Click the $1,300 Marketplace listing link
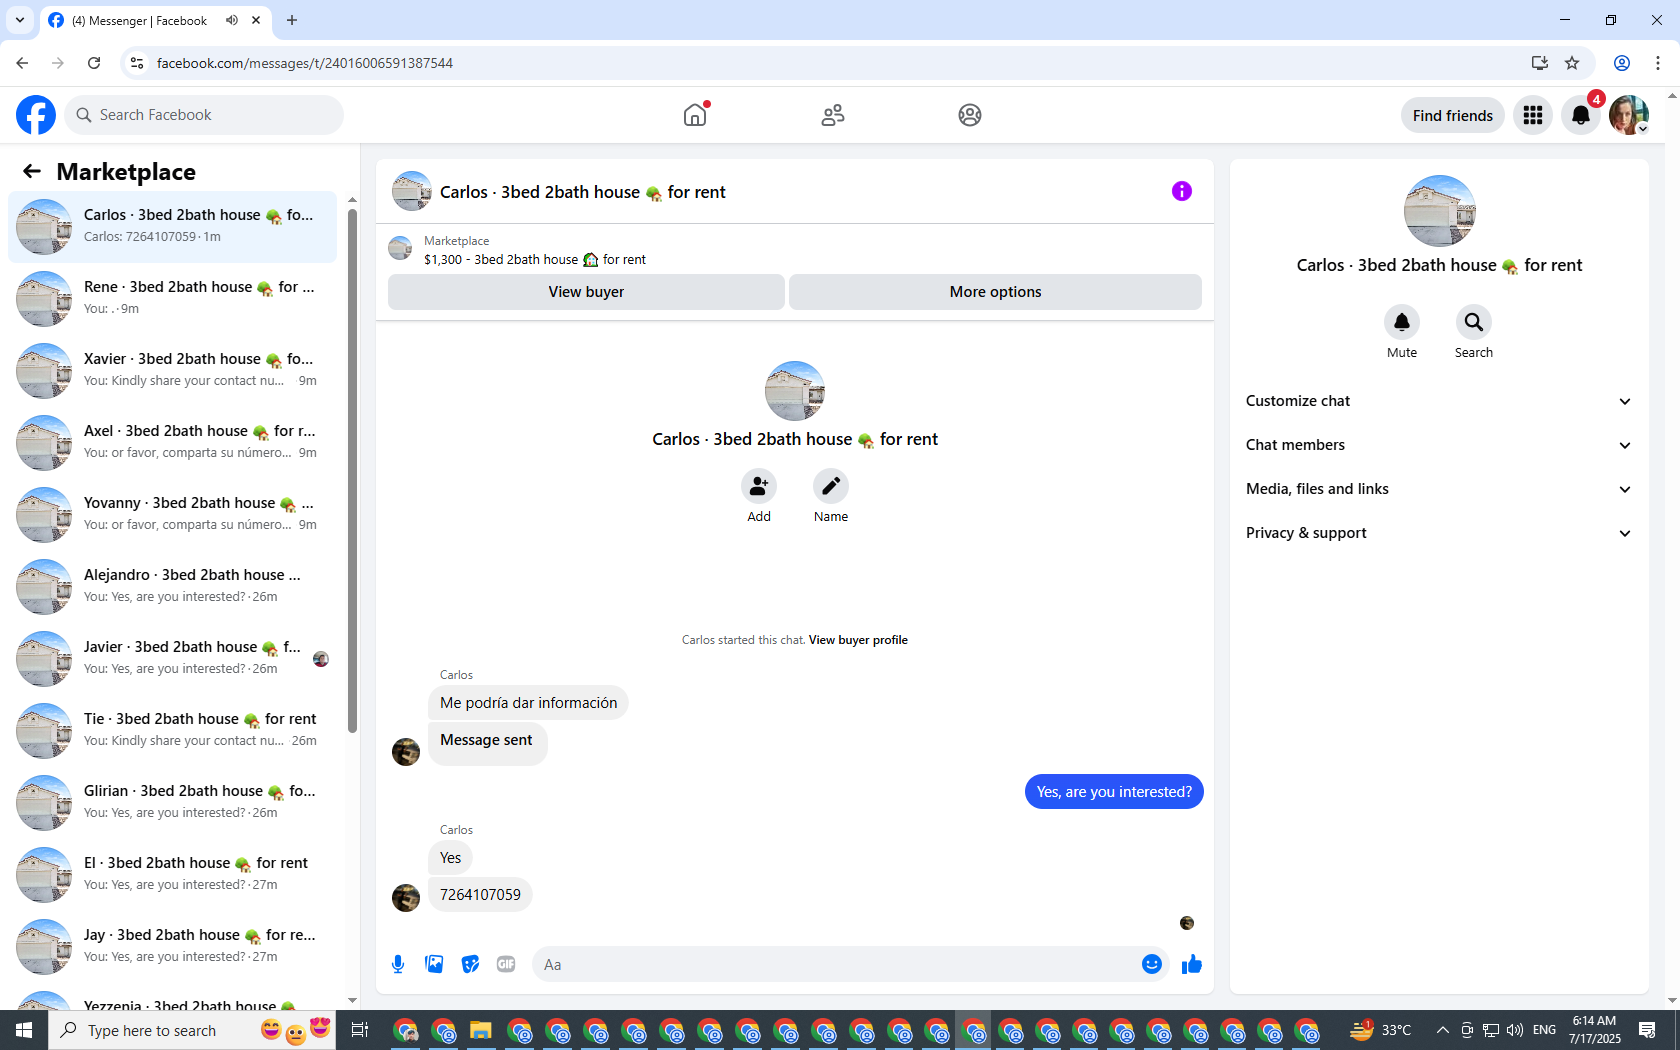The height and width of the screenshot is (1050, 1680). point(535,260)
